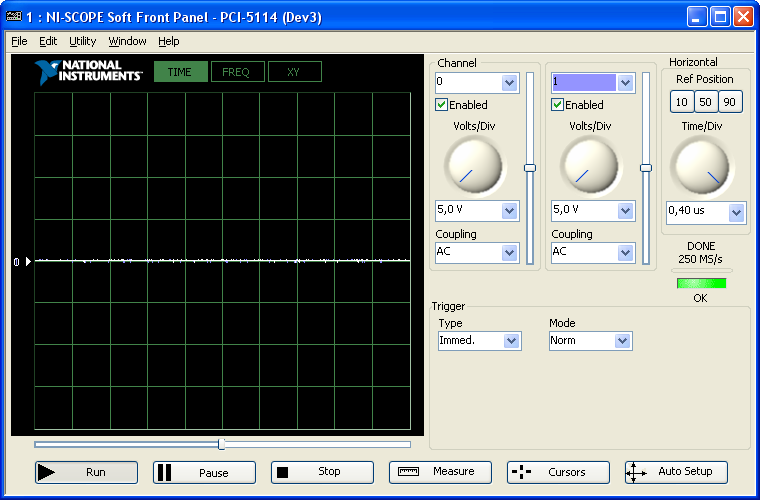This screenshot has width=760, height=500.
Task: Click the Stop square icon
Action: [283, 472]
